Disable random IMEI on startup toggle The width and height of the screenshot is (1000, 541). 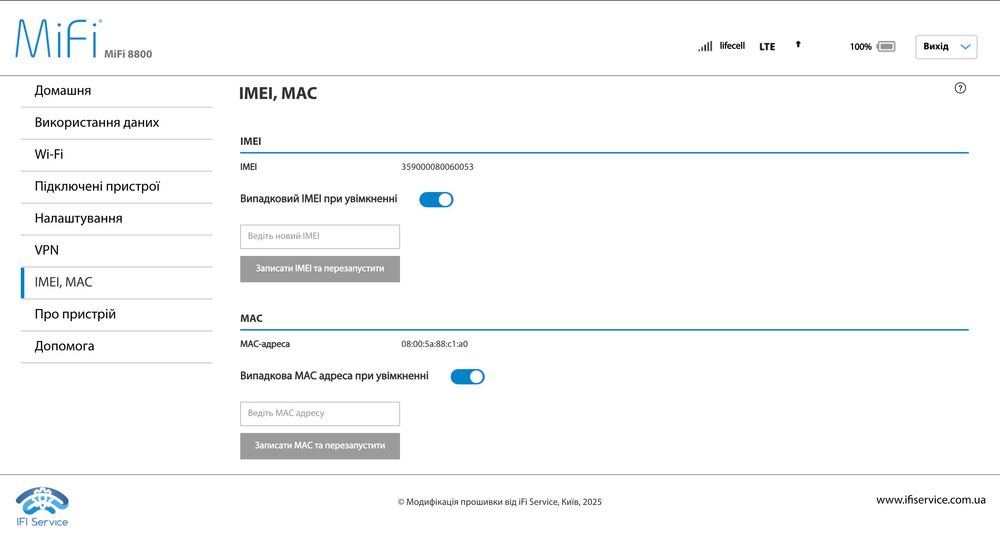pos(436,199)
